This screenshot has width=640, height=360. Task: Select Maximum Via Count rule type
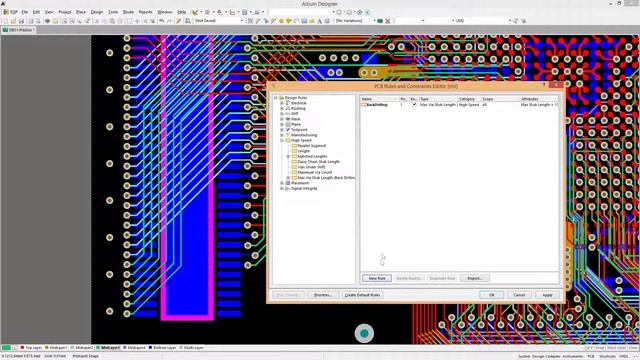[x=315, y=172]
